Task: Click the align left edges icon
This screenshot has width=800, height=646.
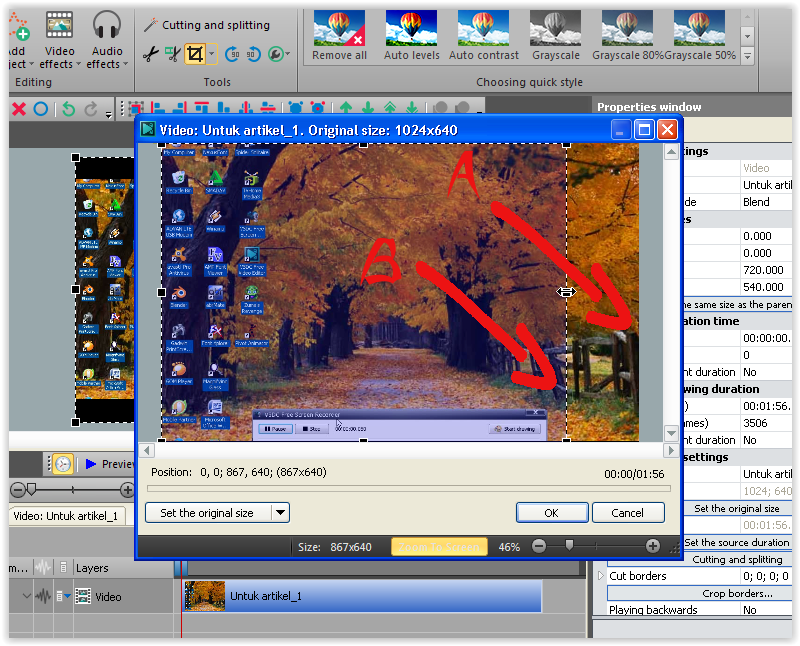Action: tap(158, 108)
